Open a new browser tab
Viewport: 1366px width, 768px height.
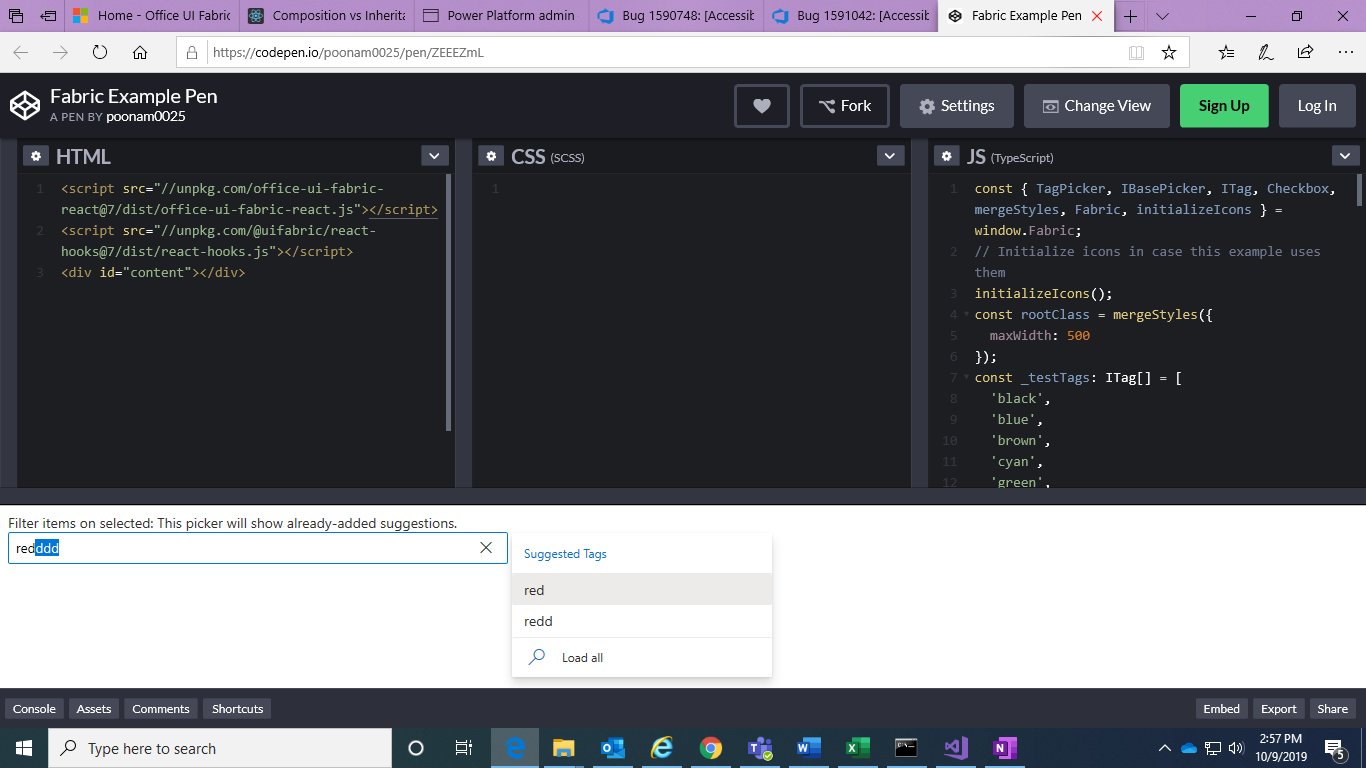[1130, 16]
